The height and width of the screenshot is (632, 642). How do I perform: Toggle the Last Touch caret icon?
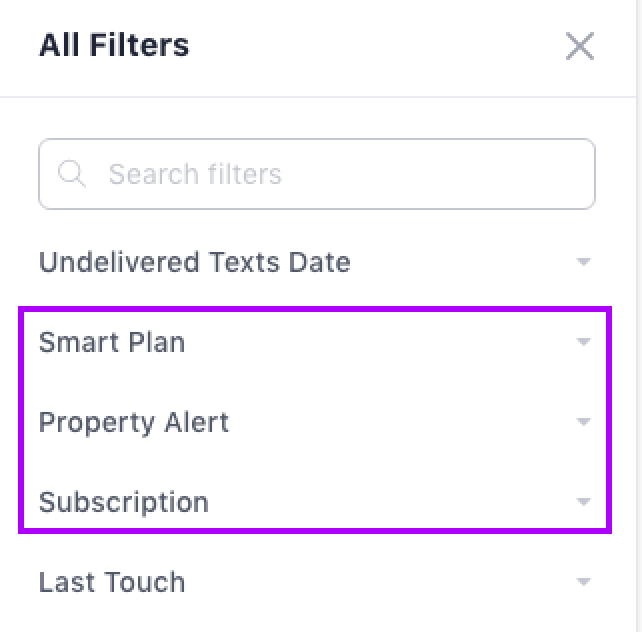point(584,582)
